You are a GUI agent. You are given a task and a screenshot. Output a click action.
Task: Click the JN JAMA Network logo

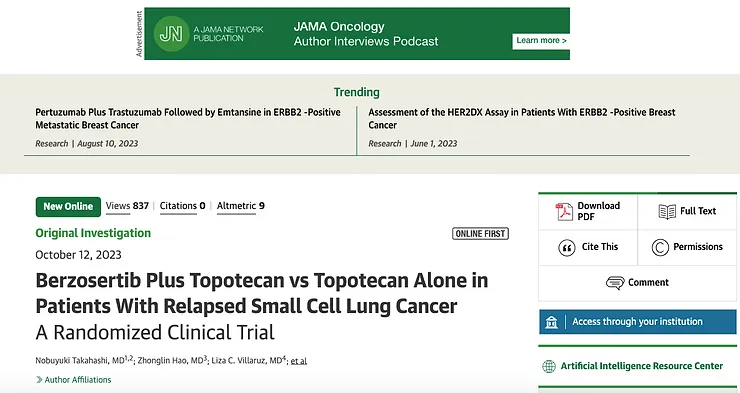[171, 33]
